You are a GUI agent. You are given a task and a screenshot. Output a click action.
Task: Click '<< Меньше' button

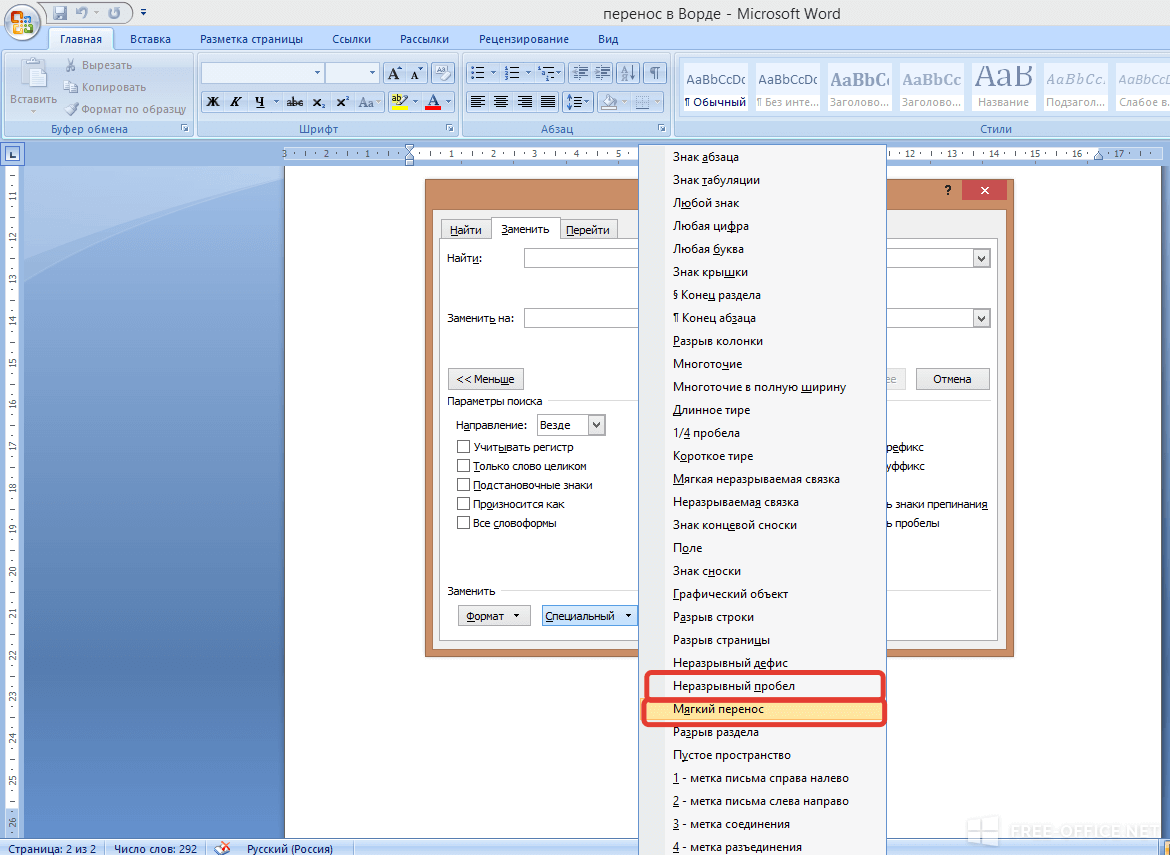pos(486,379)
